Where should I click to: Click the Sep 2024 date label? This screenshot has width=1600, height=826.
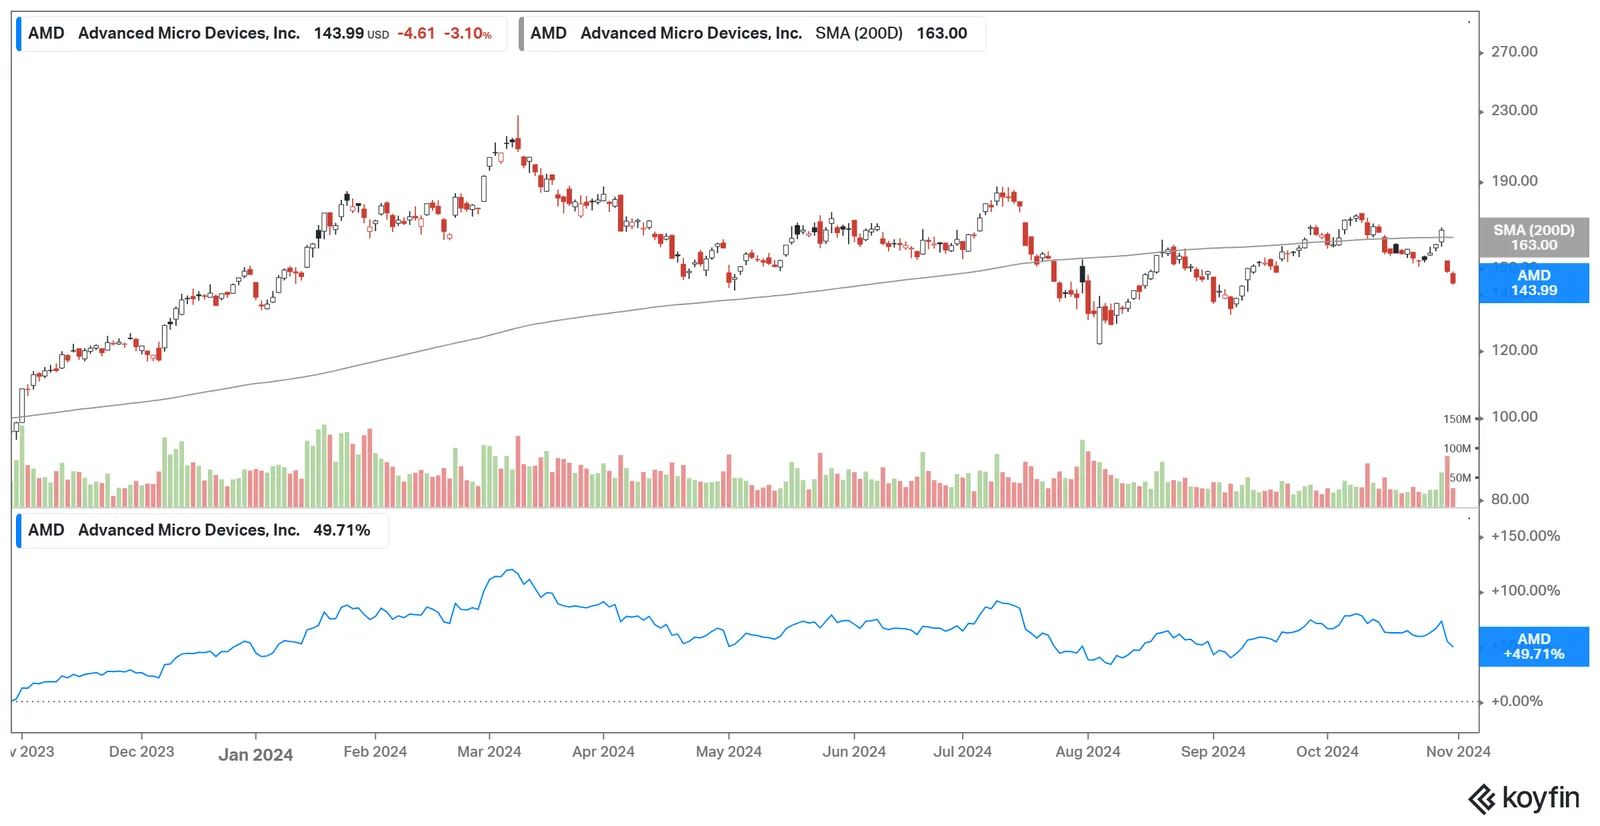1213,752
